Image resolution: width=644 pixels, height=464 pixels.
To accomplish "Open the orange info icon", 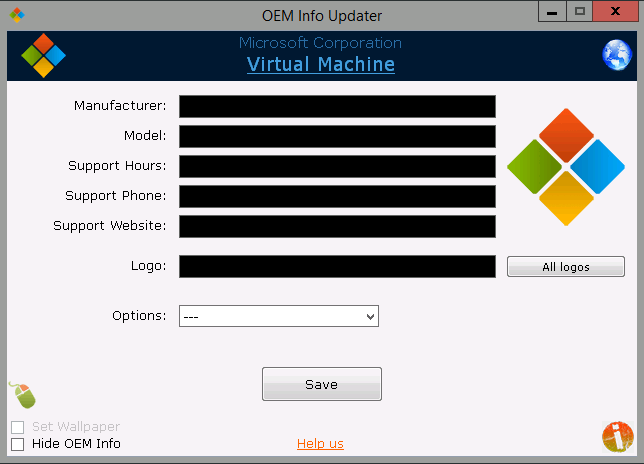I will (618, 437).
